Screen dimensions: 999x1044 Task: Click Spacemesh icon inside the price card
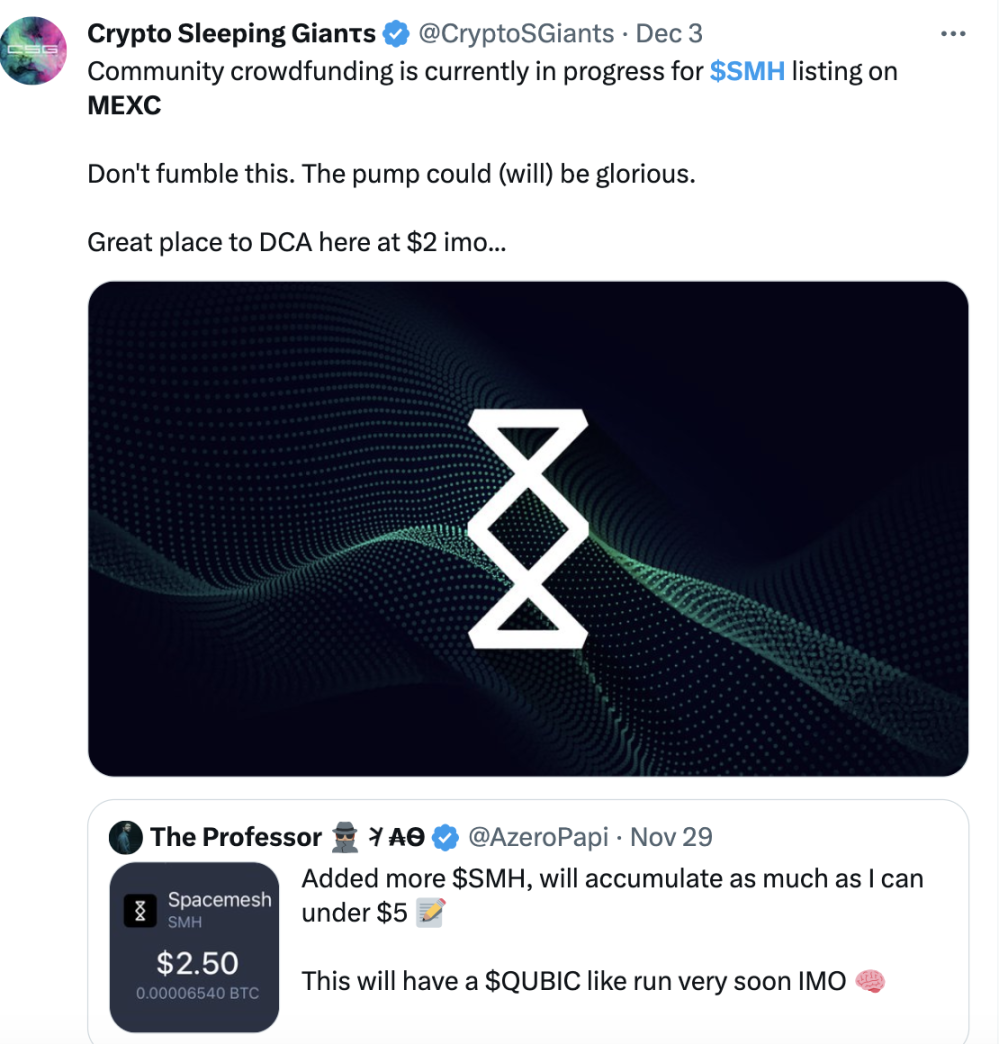coord(140,910)
